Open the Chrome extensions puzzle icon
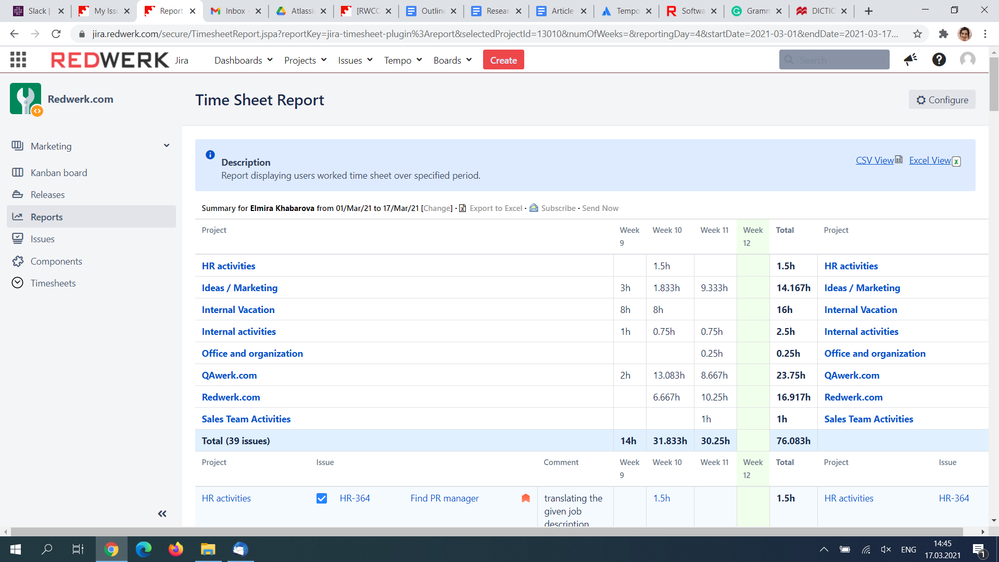This screenshot has height=562, width=999. point(944,34)
